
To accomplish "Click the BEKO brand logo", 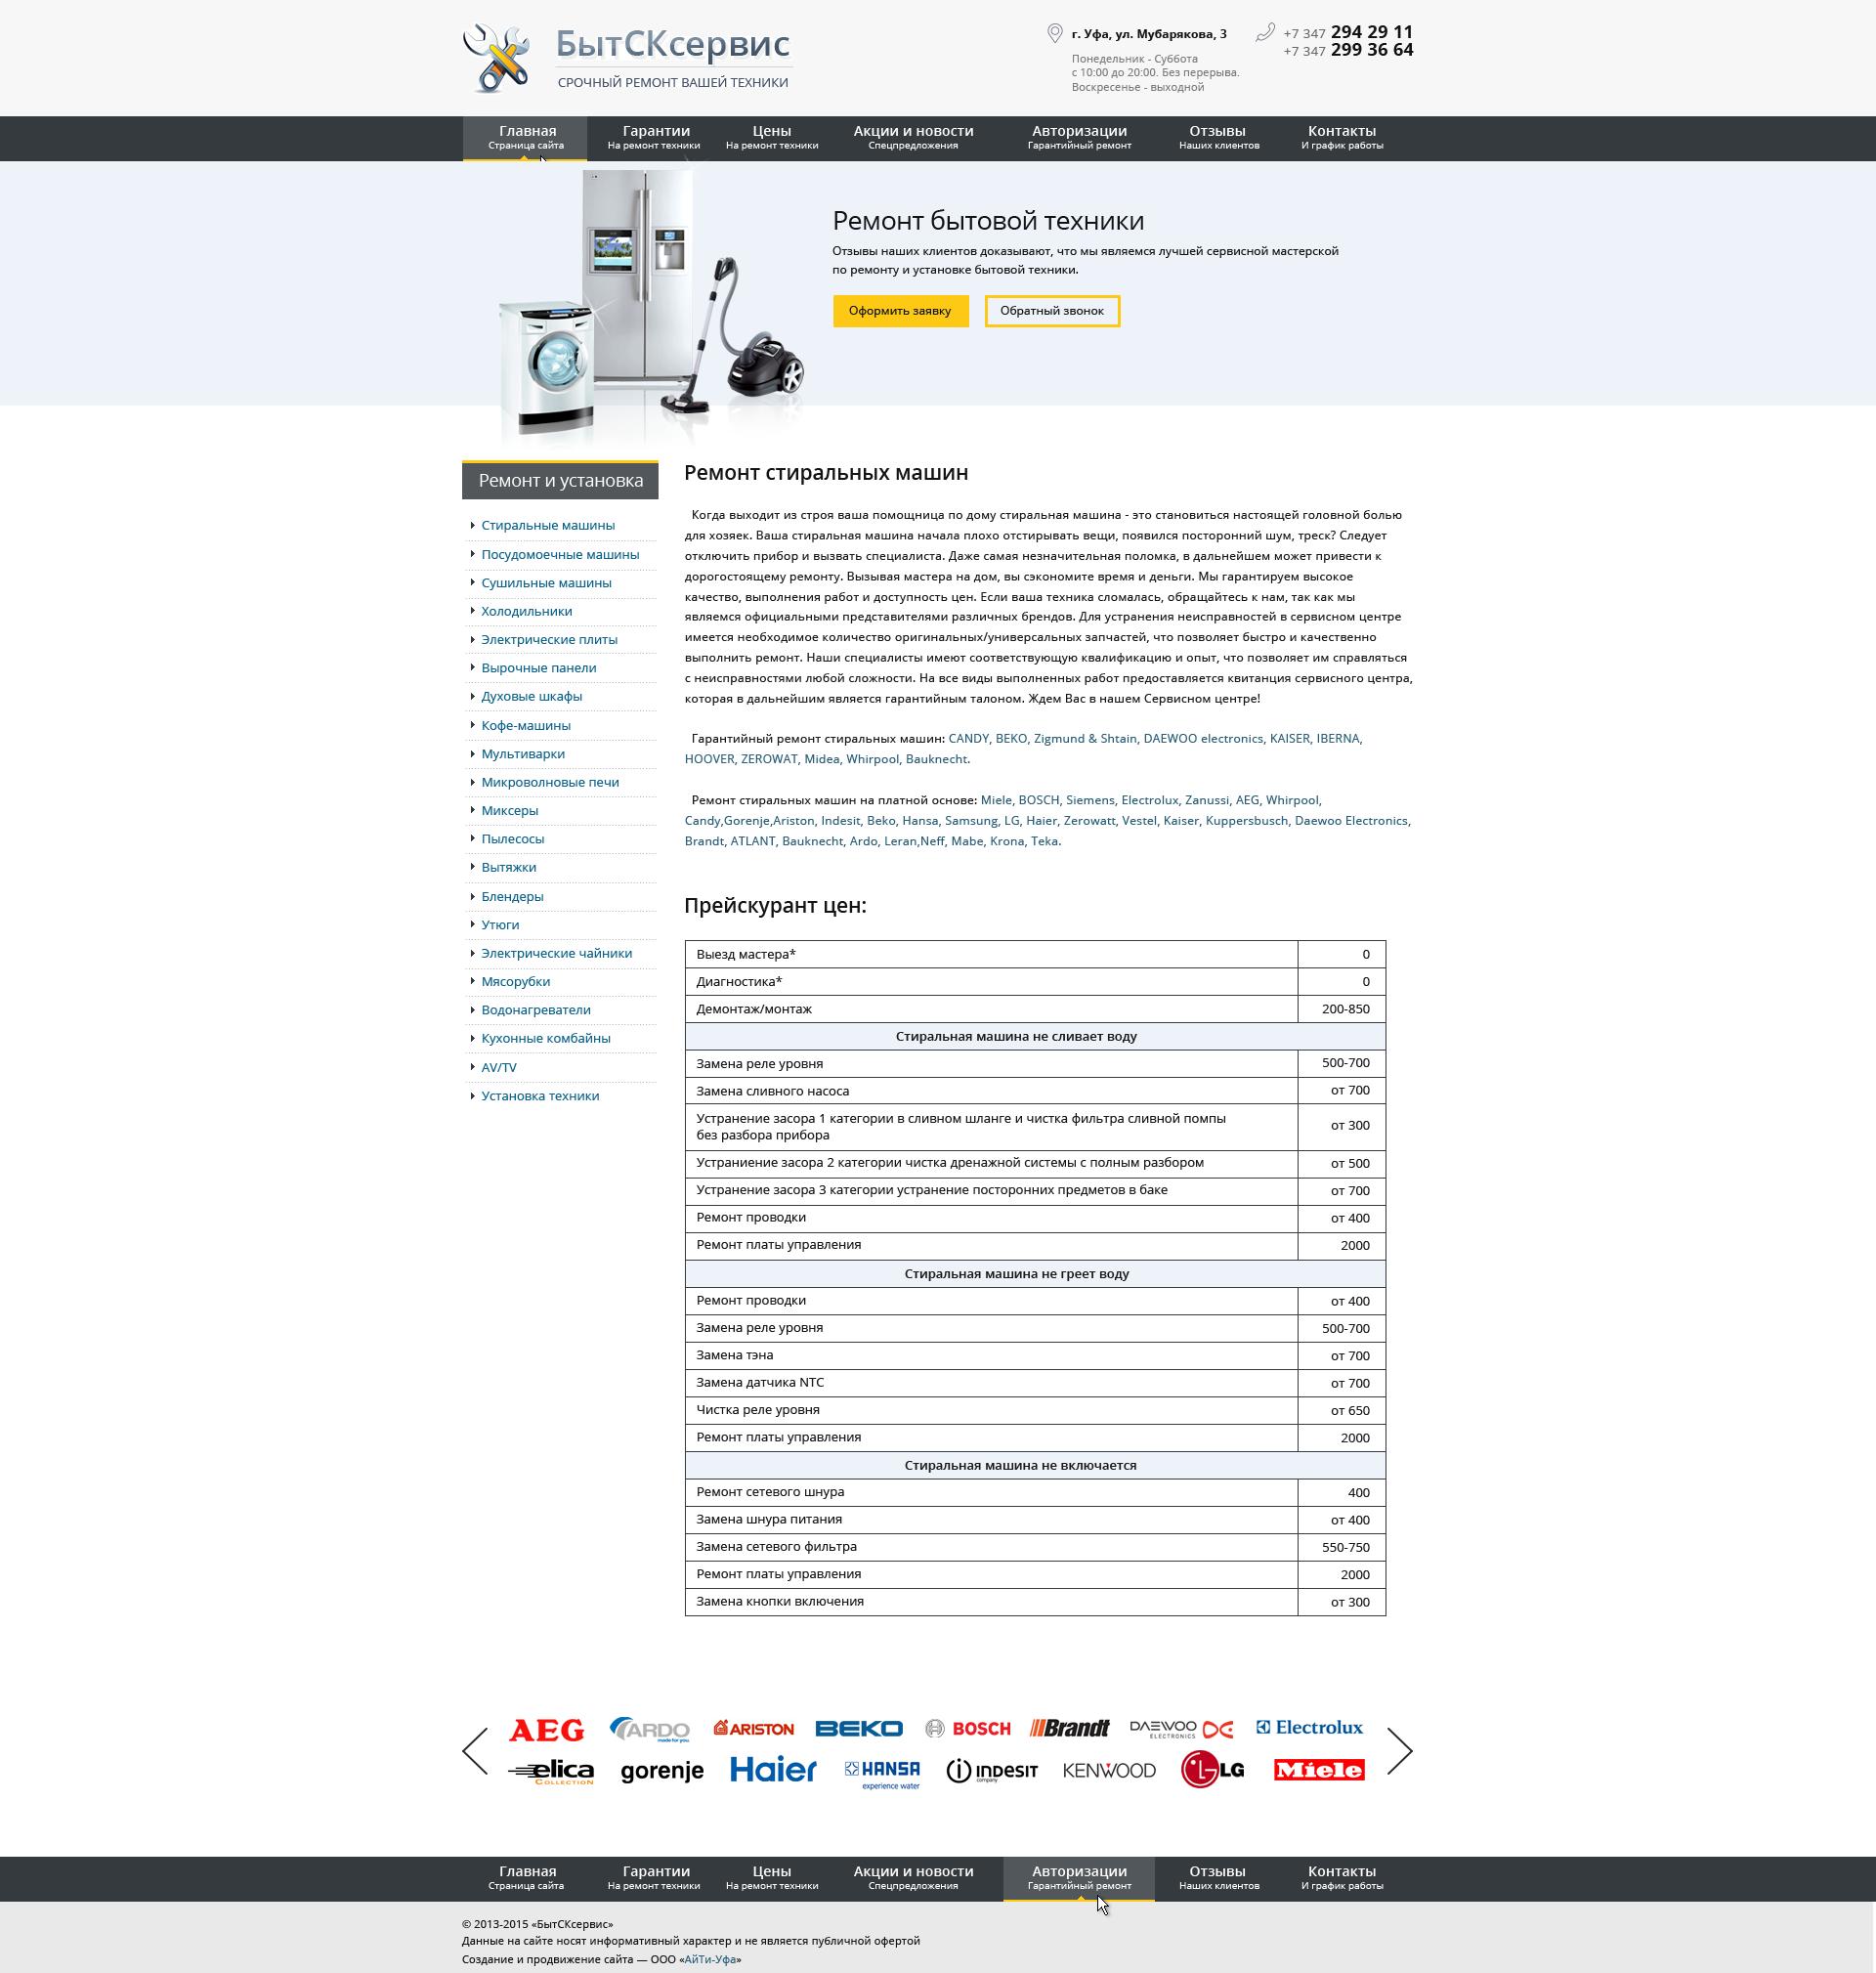I will [x=859, y=1729].
